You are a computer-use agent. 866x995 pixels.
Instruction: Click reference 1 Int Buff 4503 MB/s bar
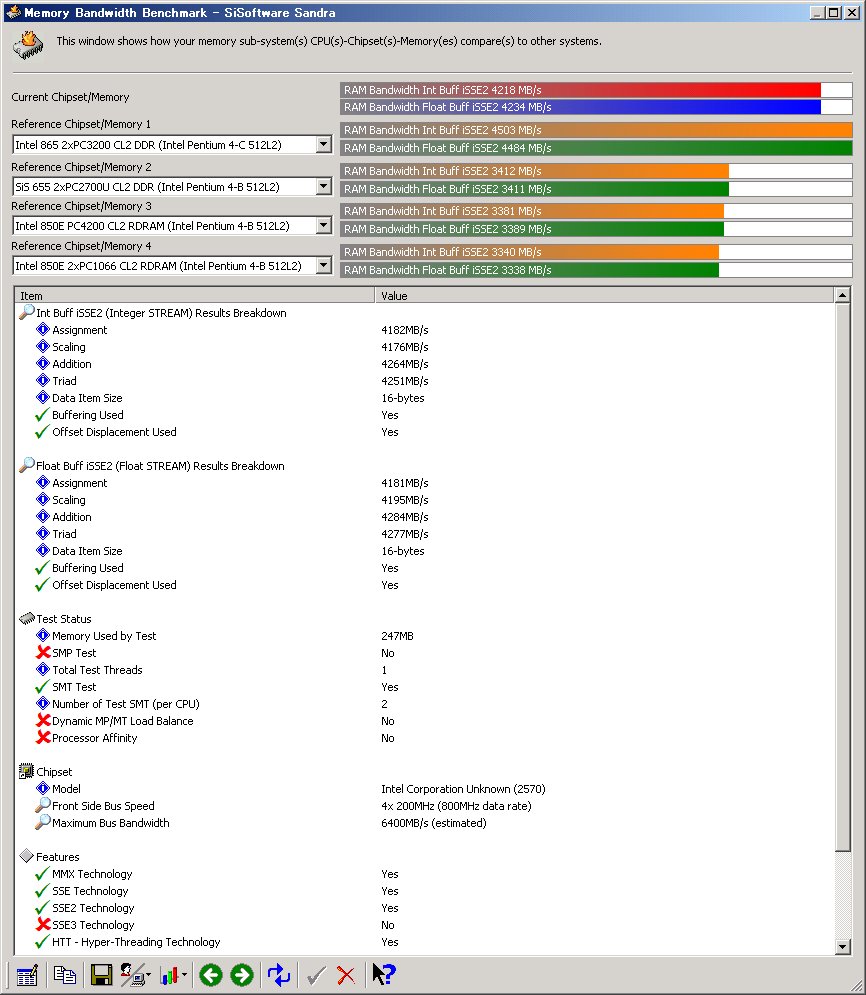point(596,130)
